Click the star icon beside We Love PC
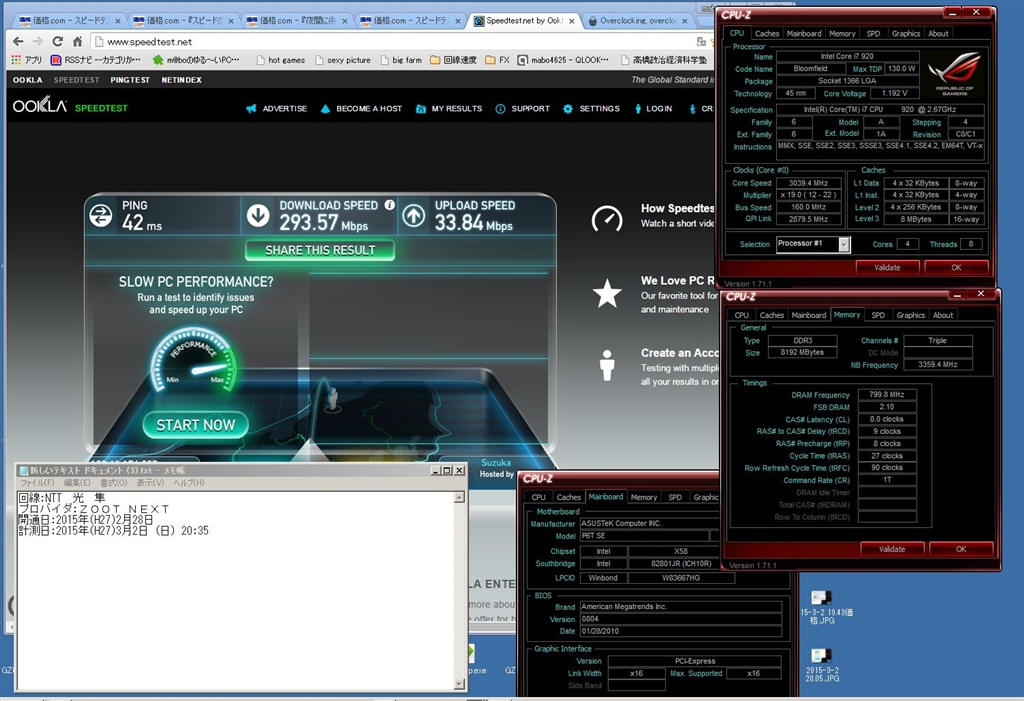The width and height of the screenshot is (1024, 701). coord(607,293)
